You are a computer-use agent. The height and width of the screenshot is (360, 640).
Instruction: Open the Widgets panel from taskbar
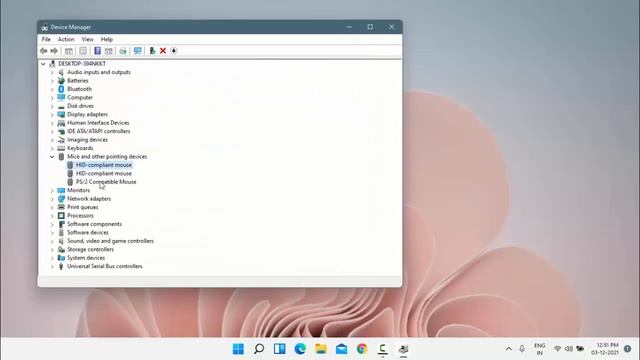pos(280,349)
